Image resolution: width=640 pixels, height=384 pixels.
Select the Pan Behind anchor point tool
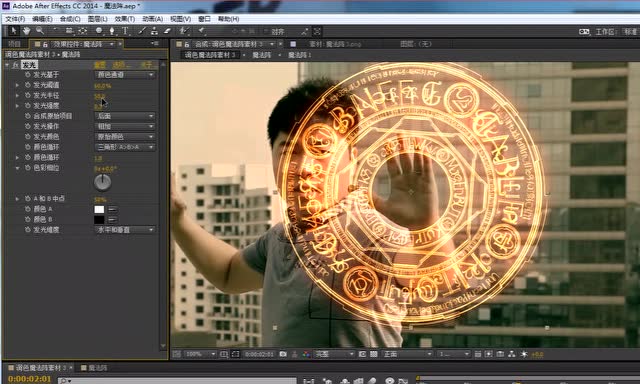coord(83,31)
